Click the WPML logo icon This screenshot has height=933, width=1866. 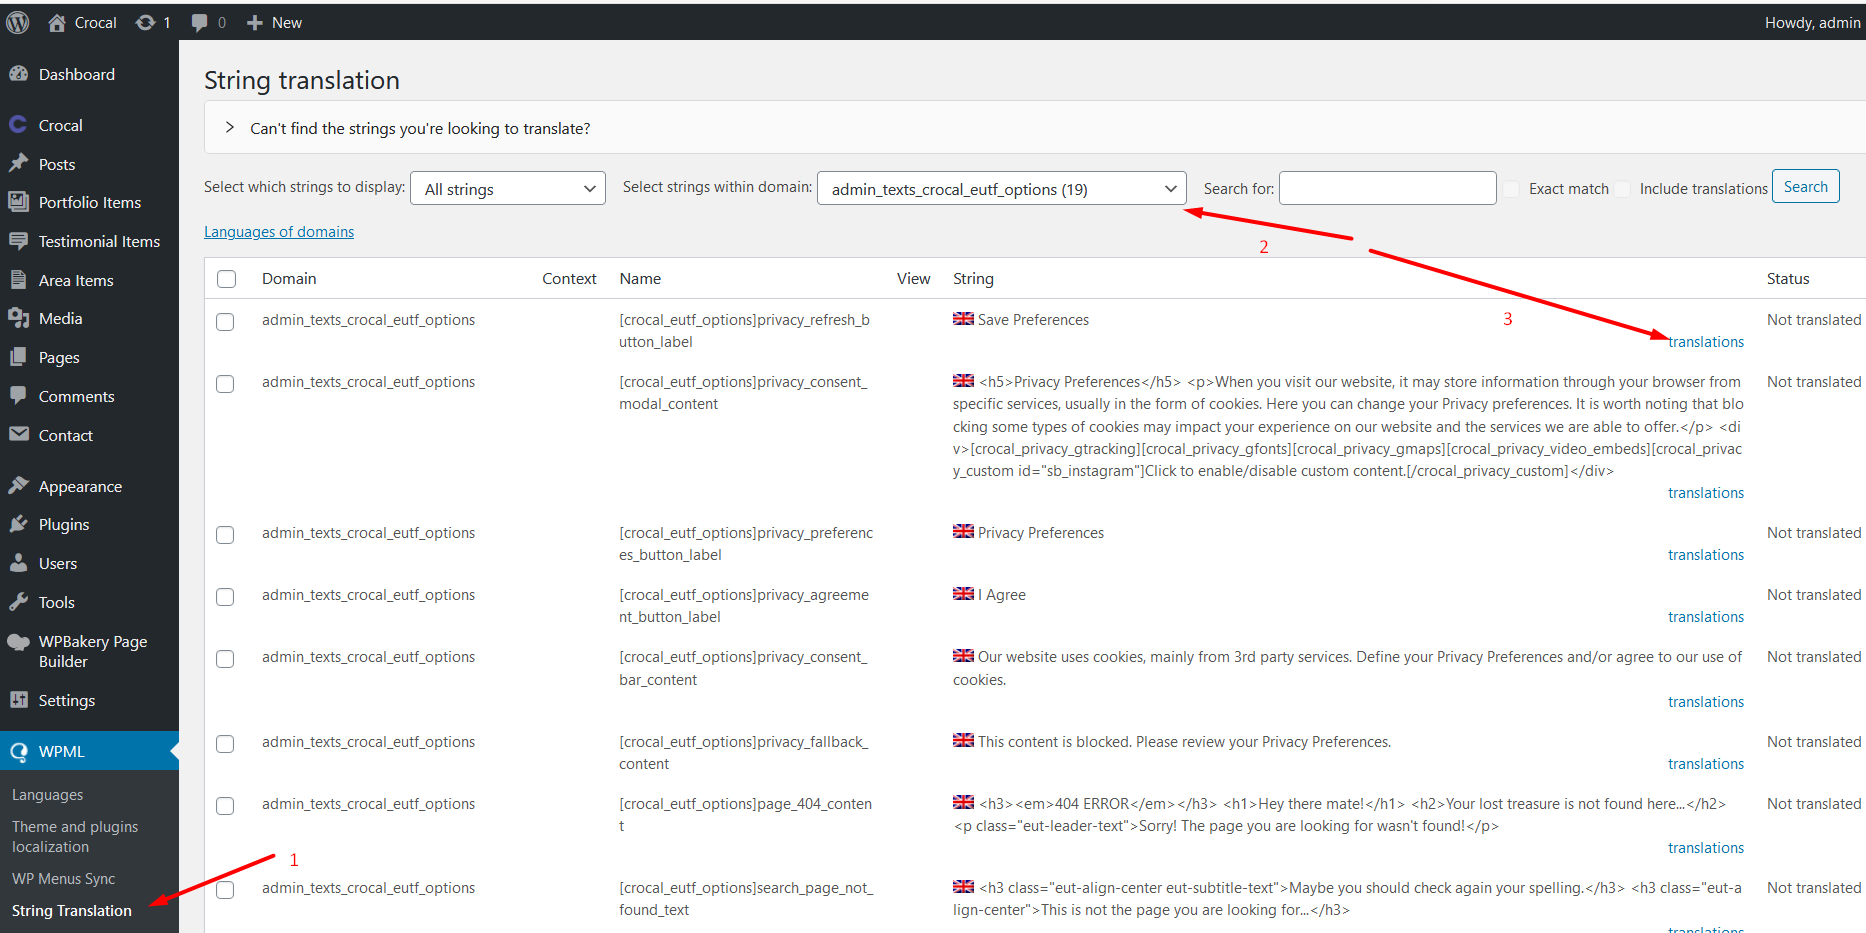18,752
